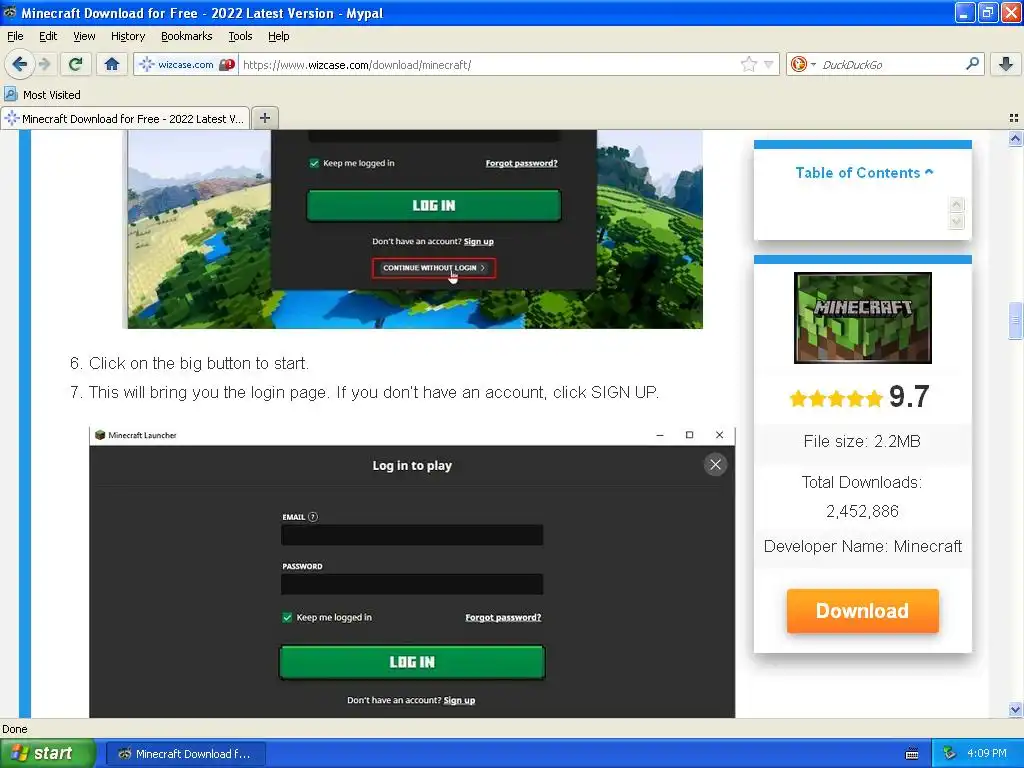
Task: Open the Edit menu
Action: (x=48, y=36)
